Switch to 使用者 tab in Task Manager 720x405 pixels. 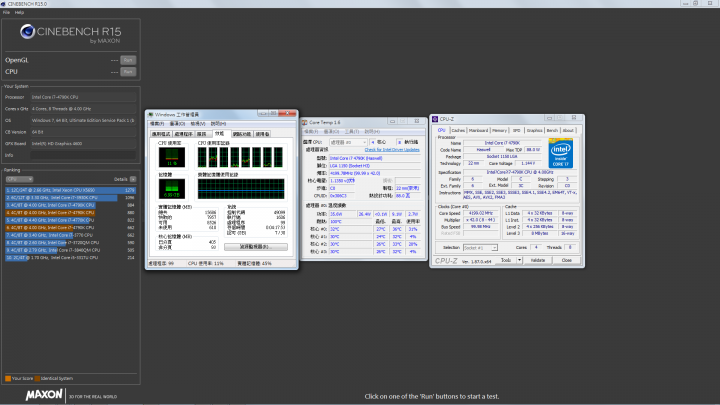tap(262, 134)
